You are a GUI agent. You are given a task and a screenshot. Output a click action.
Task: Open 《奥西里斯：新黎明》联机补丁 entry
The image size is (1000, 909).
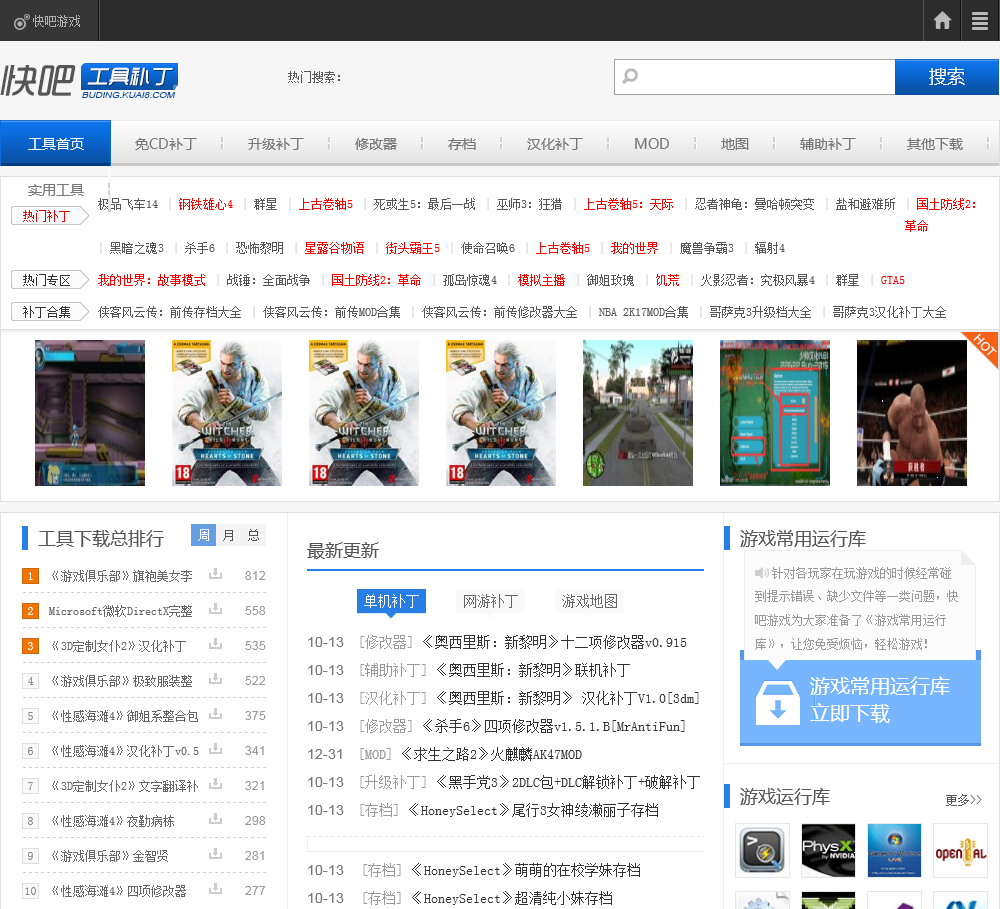pyautogui.click(x=533, y=670)
